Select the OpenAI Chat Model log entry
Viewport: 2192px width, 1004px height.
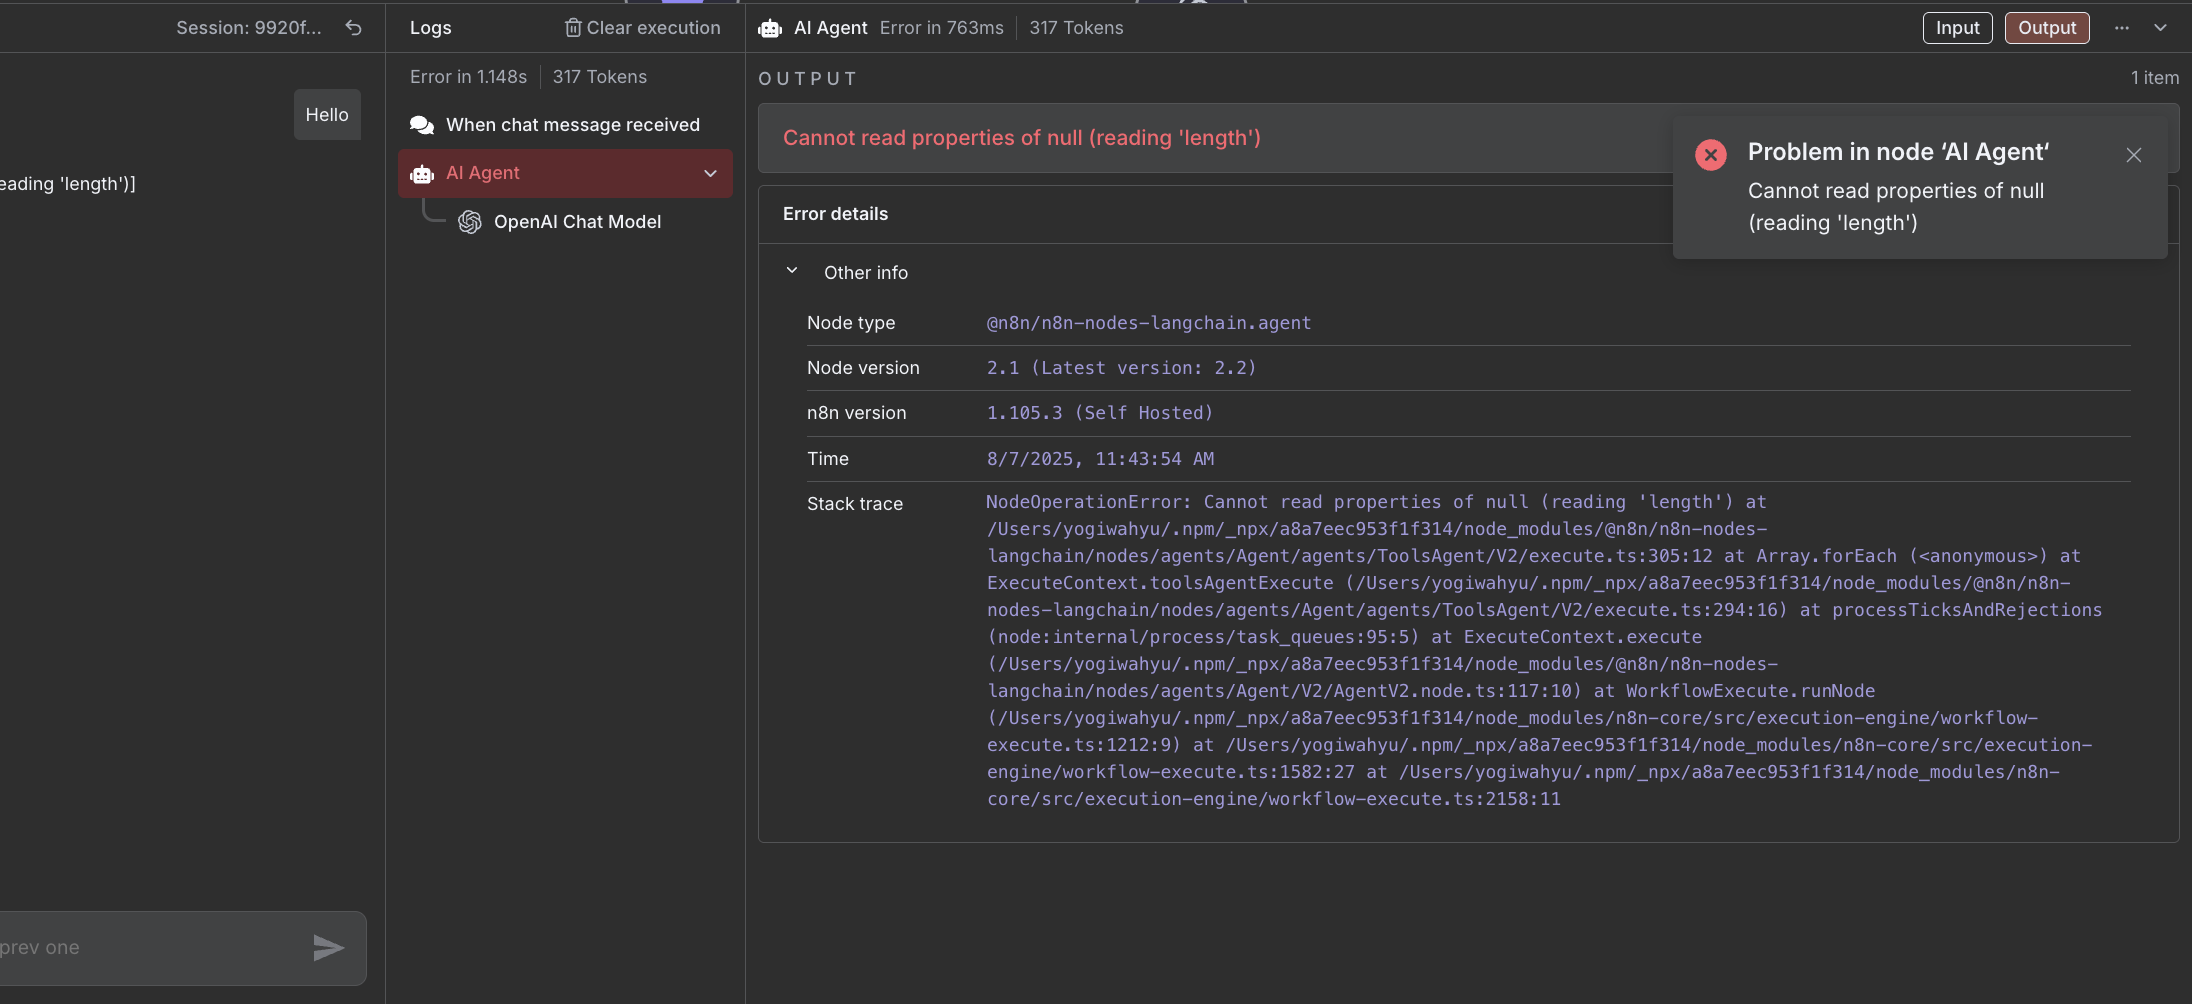pos(577,222)
